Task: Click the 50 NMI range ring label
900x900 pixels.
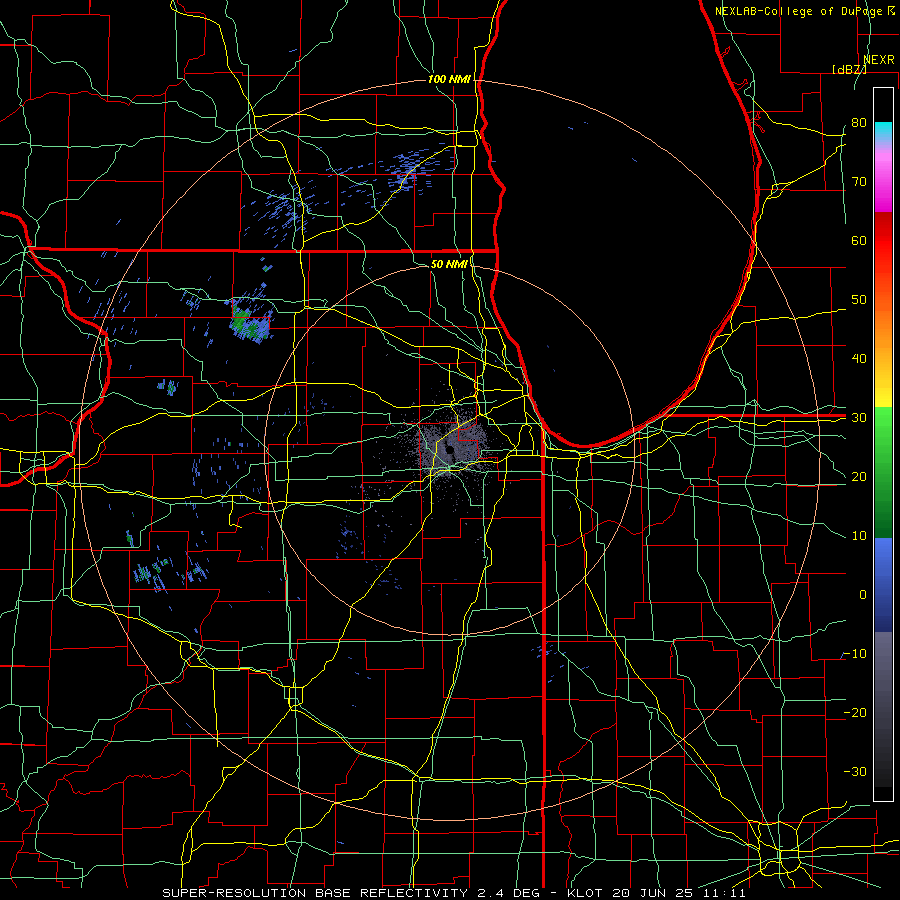Action: pos(449,264)
